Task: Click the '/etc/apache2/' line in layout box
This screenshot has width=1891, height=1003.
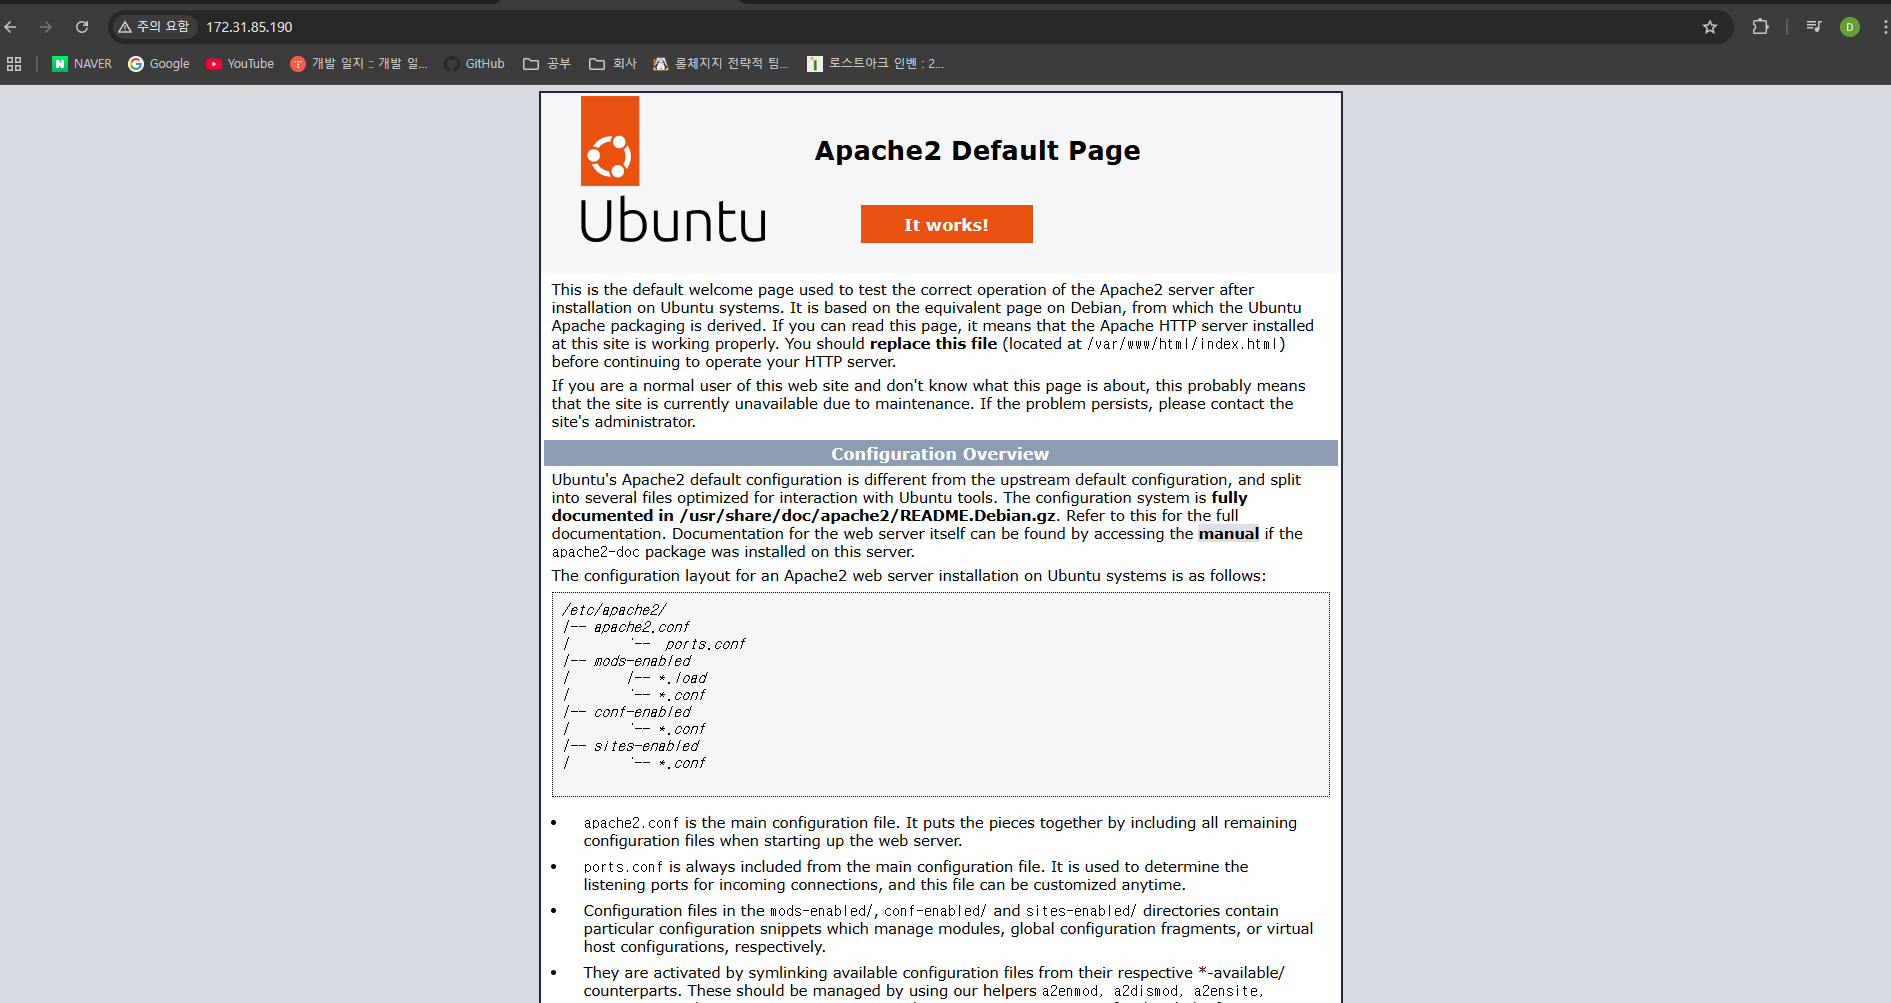Action: coord(614,610)
